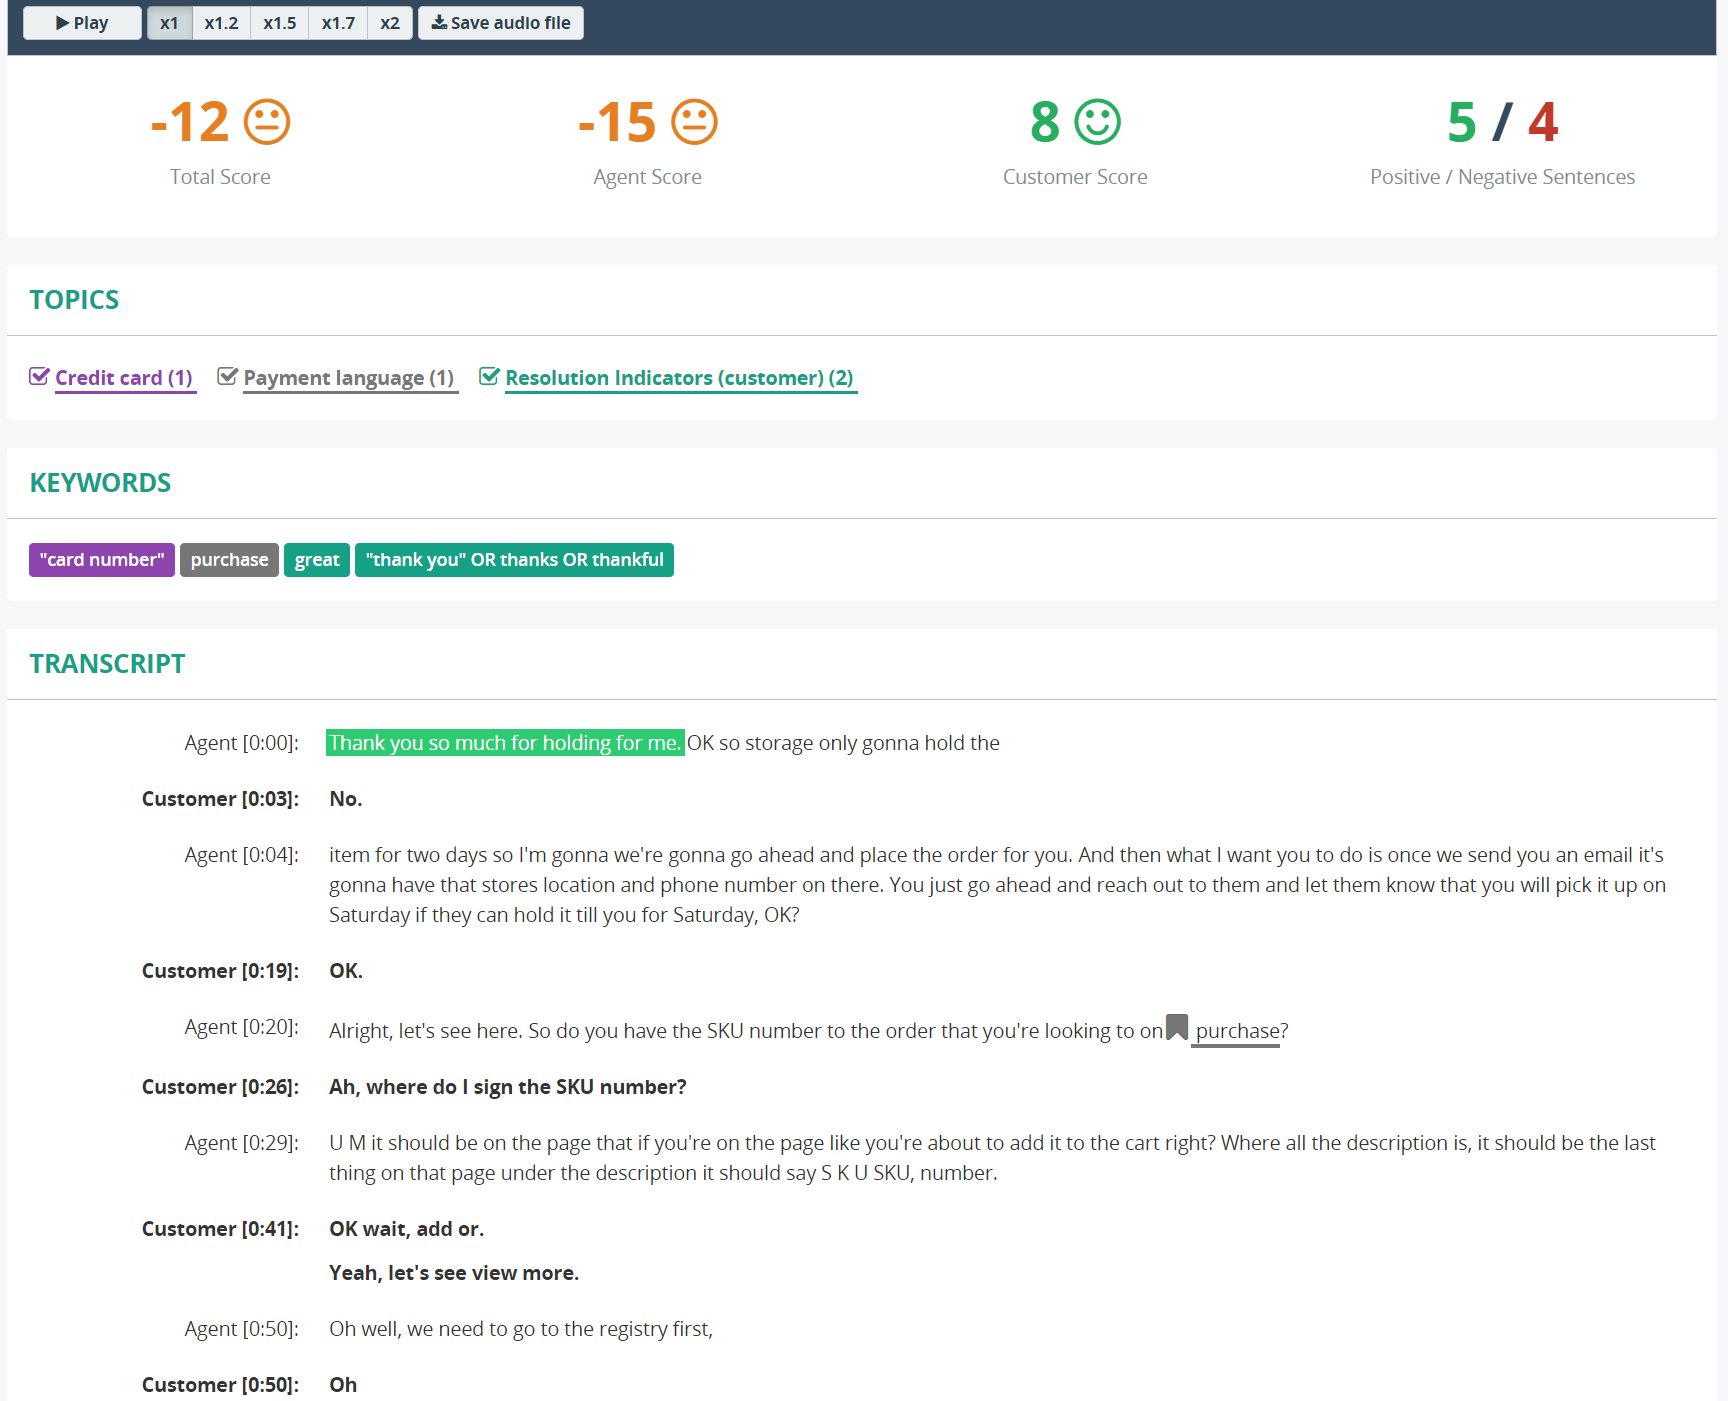
Task: Click the Save audio file button
Action: click(x=500, y=22)
